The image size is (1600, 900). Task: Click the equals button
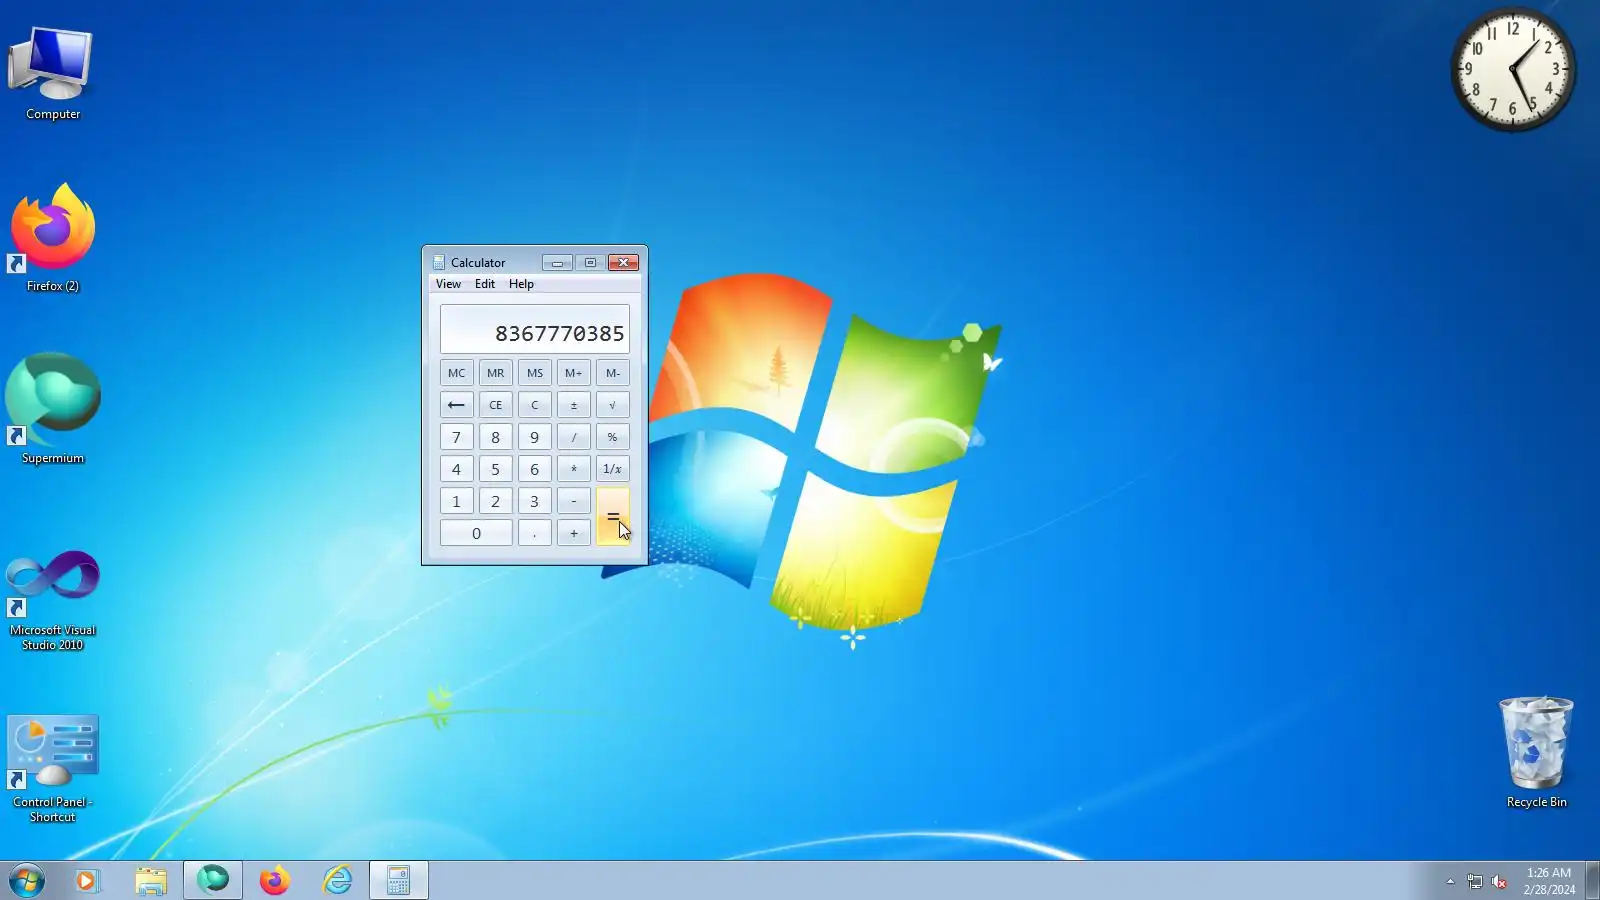click(x=613, y=517)
